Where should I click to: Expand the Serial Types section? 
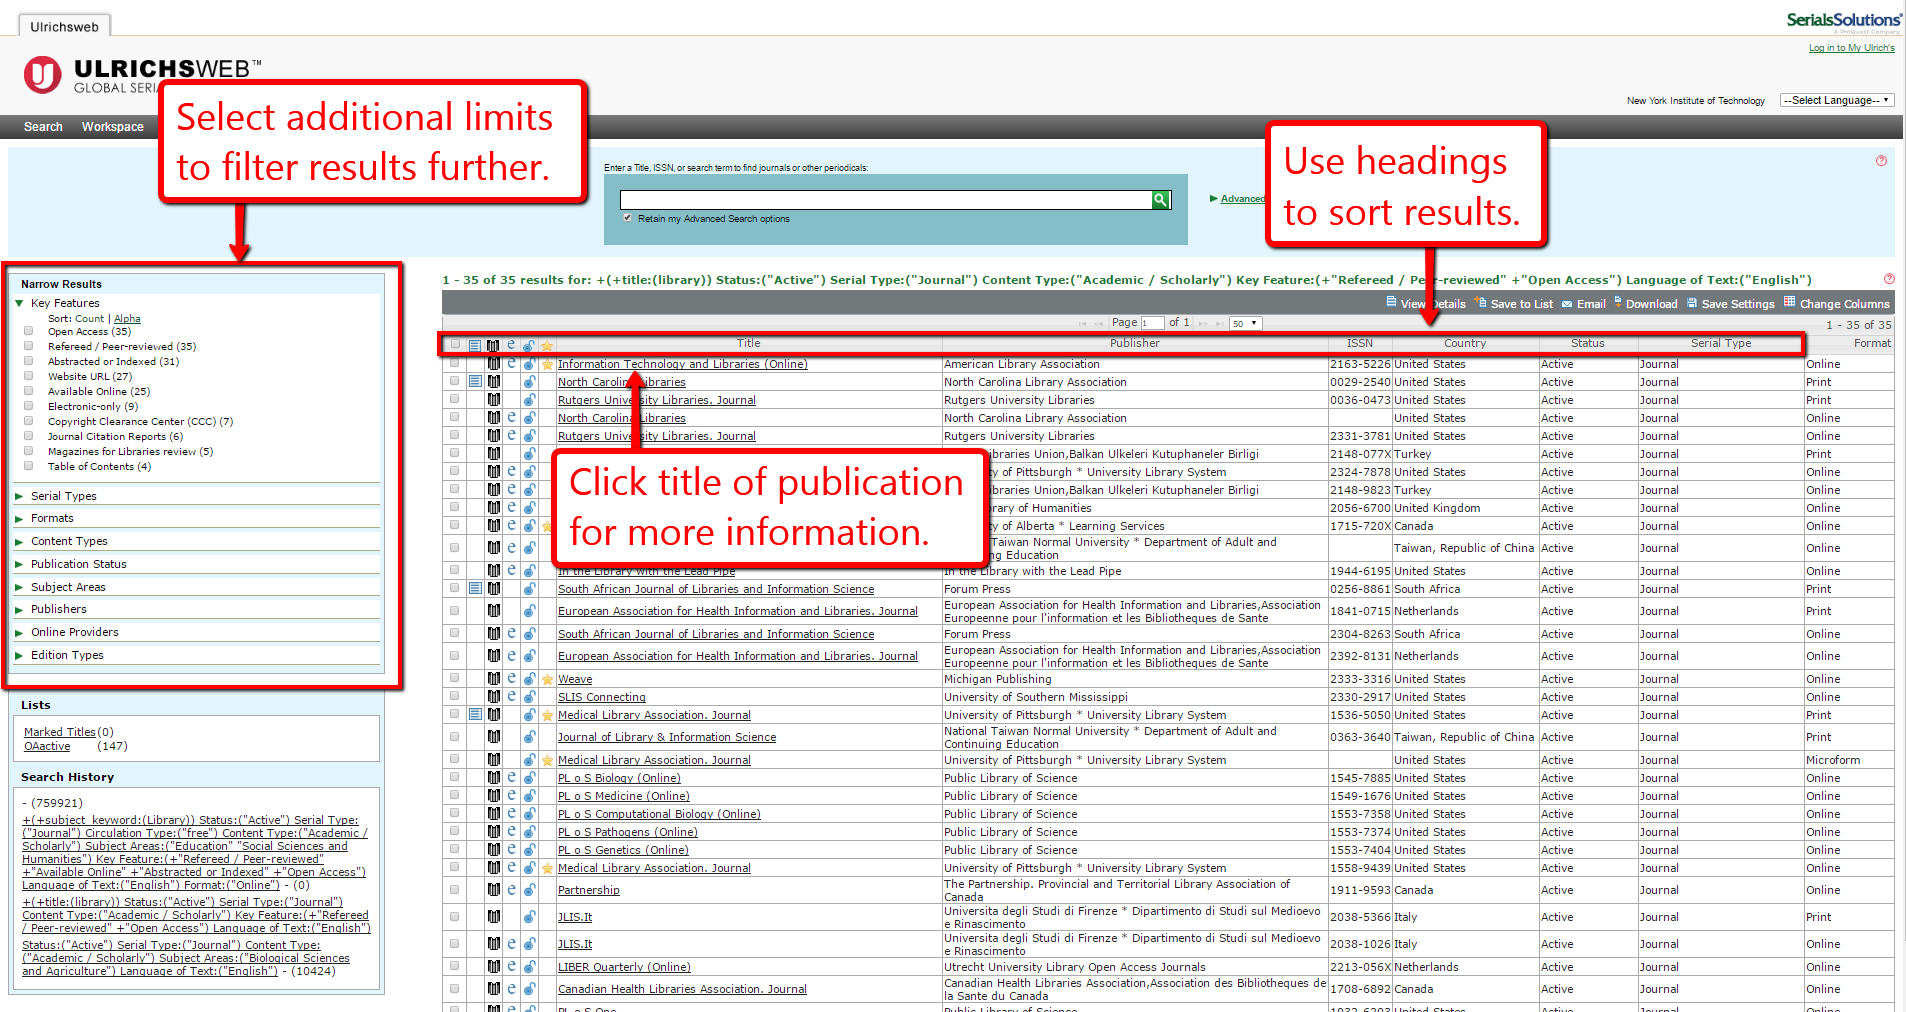point(19,496)
